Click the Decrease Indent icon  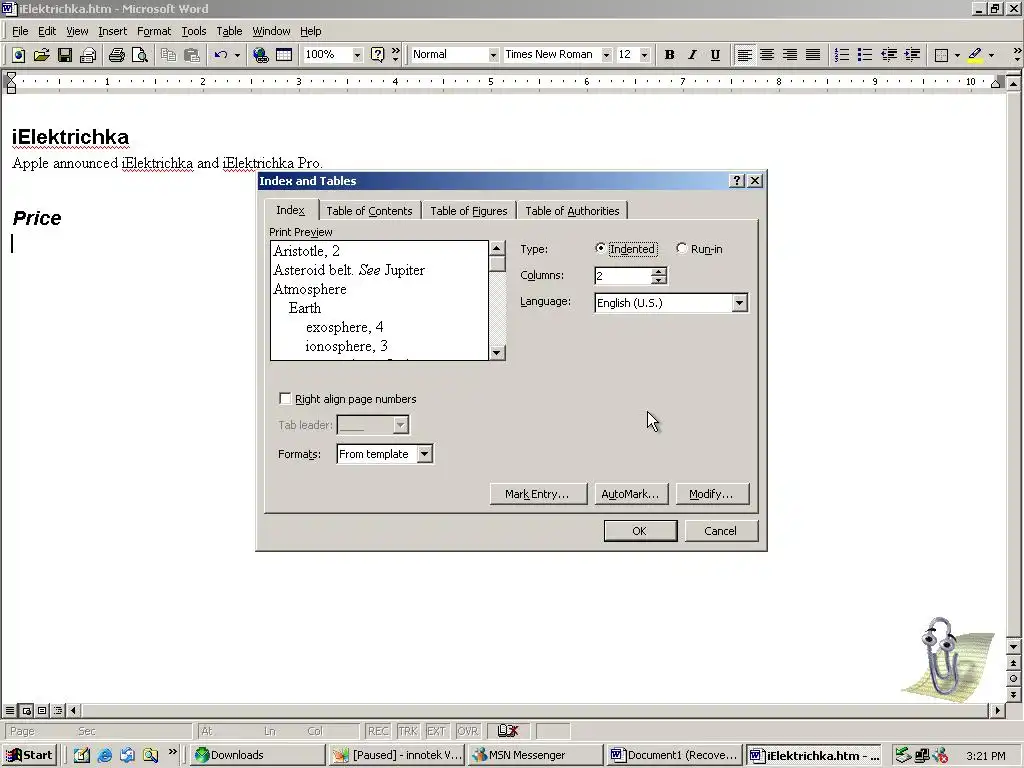tap(888, 55)
